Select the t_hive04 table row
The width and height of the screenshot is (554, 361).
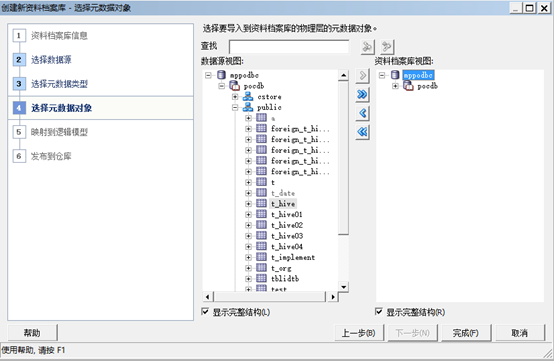click(287, 246)
